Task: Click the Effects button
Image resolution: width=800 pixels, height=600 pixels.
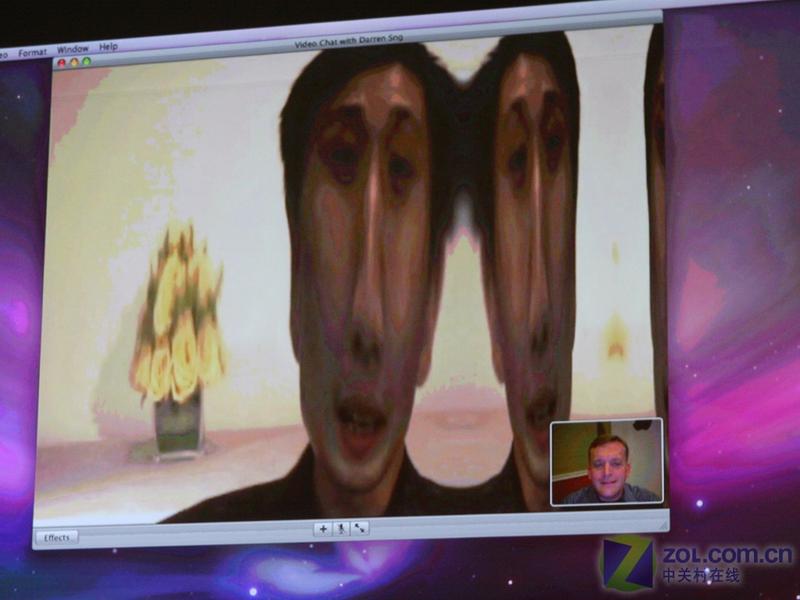Action: point(57,538)
